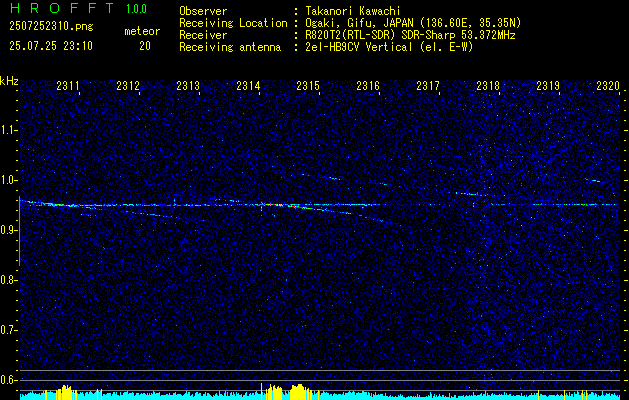Click the red echo peak below 2315
This screenshot has height=400, width=629.
298,207
